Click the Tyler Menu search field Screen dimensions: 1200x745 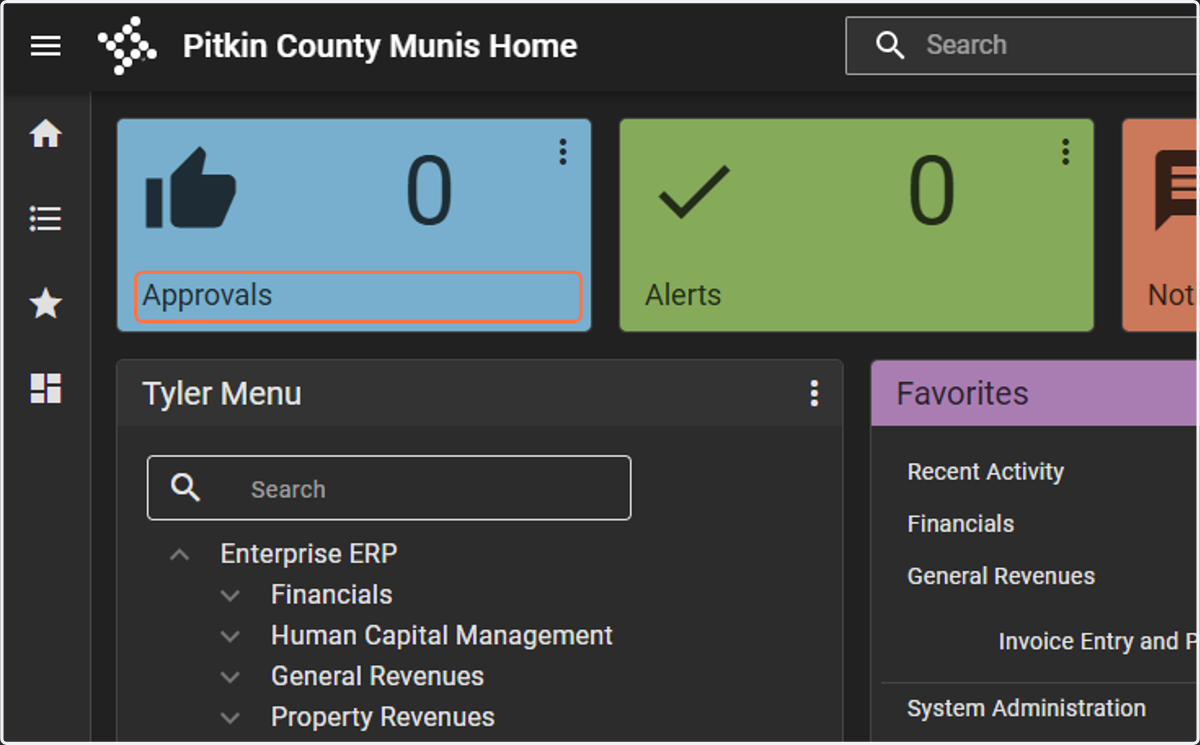point(389,488)
